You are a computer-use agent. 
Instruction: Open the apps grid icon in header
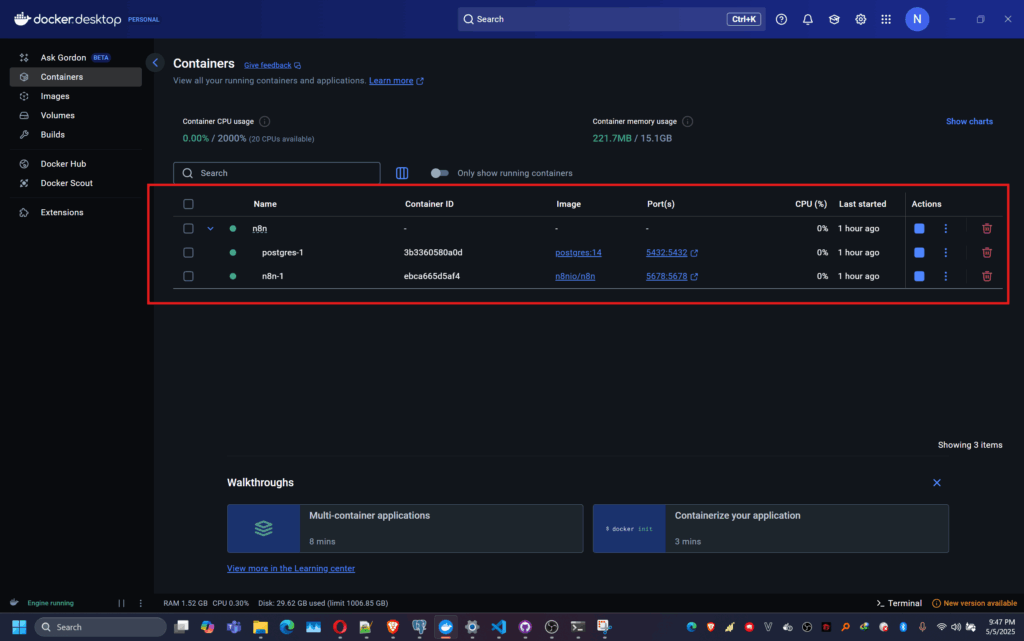(x=886, y=20)
